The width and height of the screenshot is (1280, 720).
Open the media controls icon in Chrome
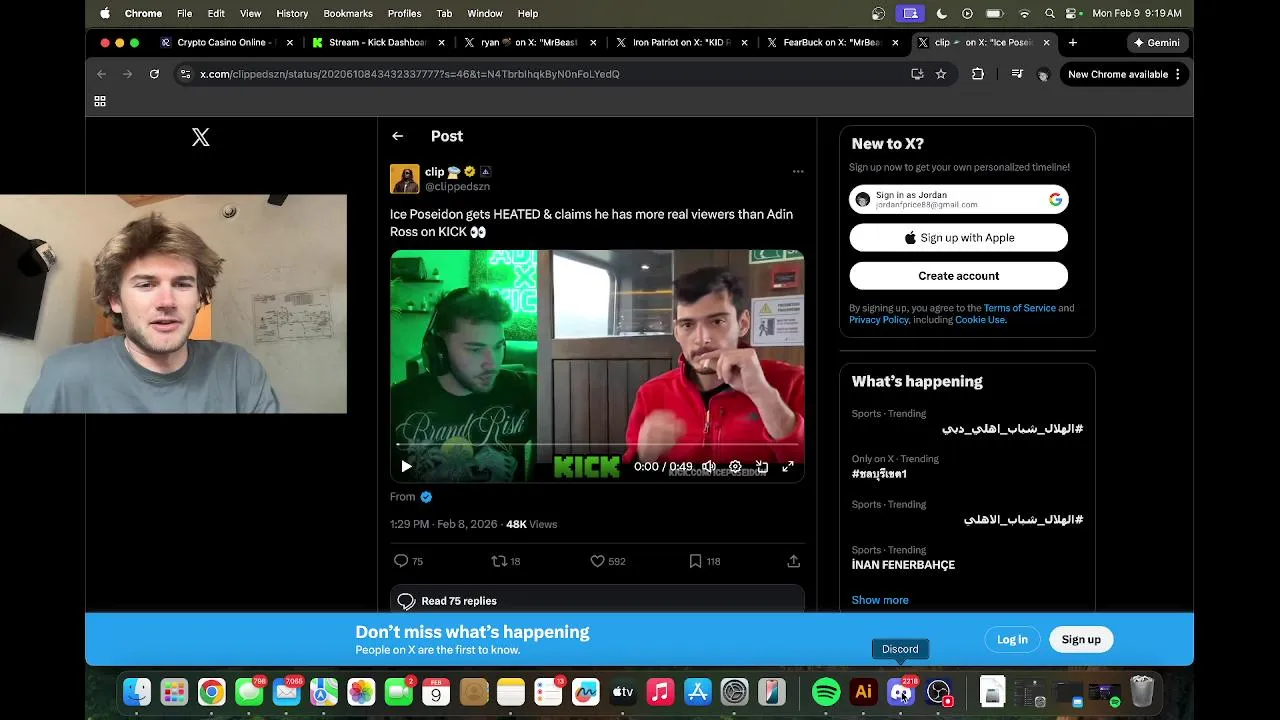click(x=1017, y=74)
